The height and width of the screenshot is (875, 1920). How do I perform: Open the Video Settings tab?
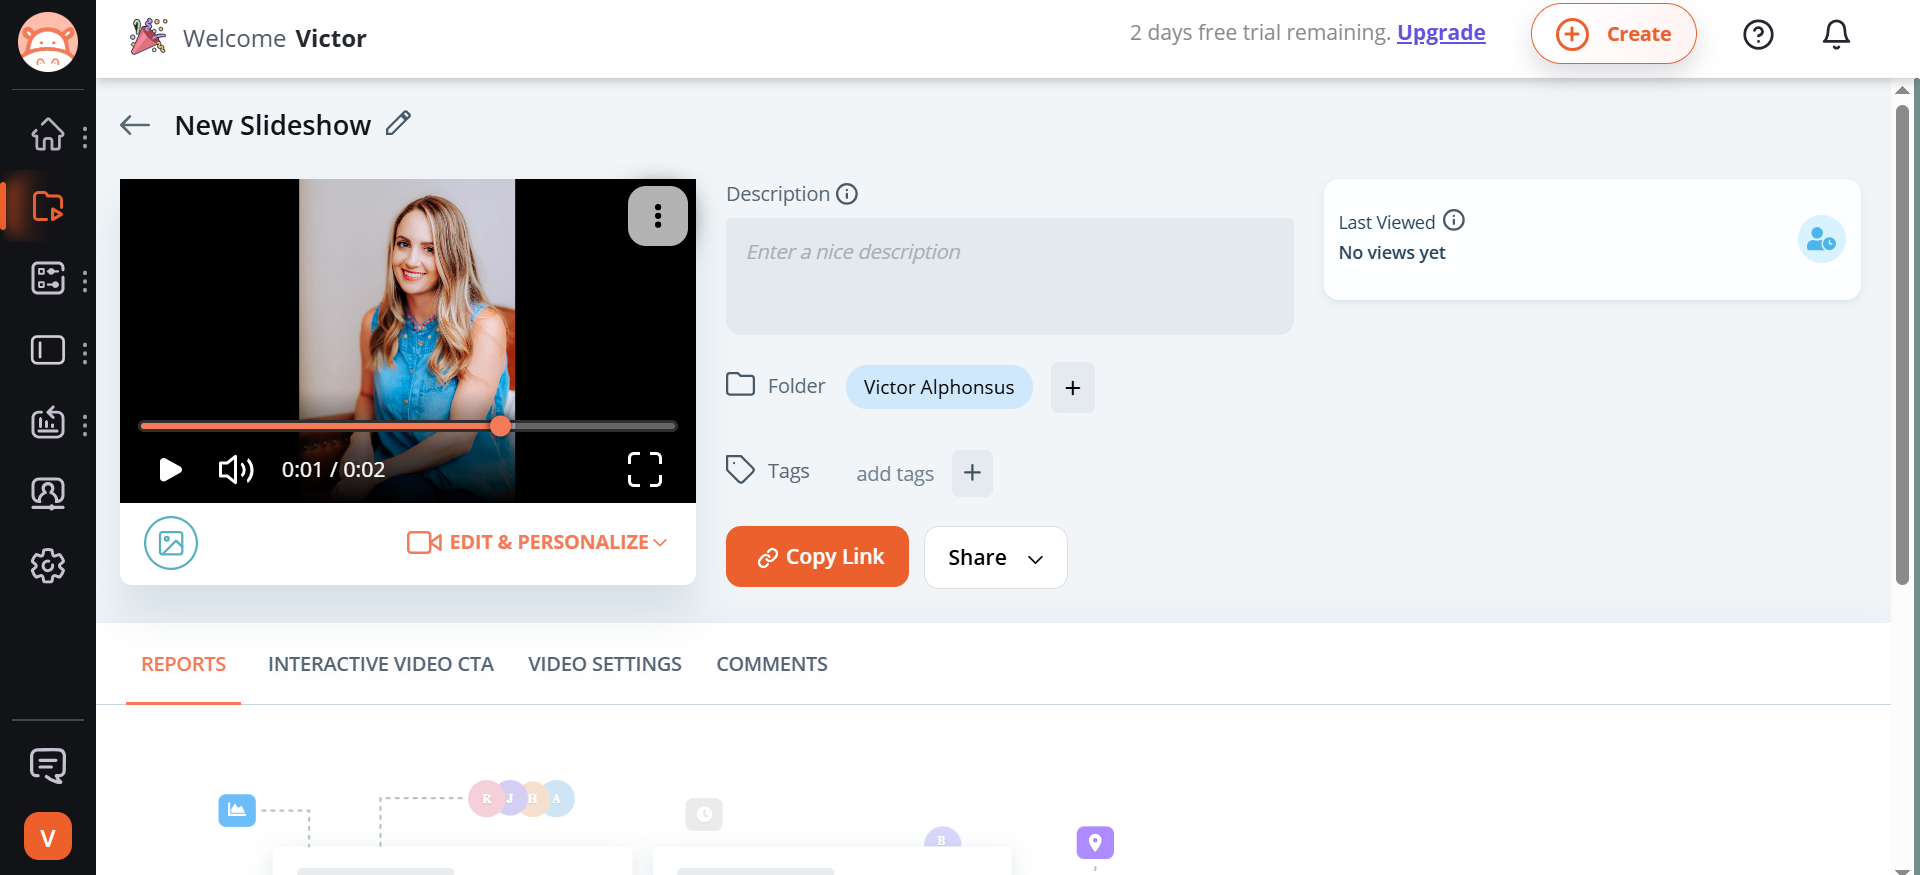coord(605,665)
